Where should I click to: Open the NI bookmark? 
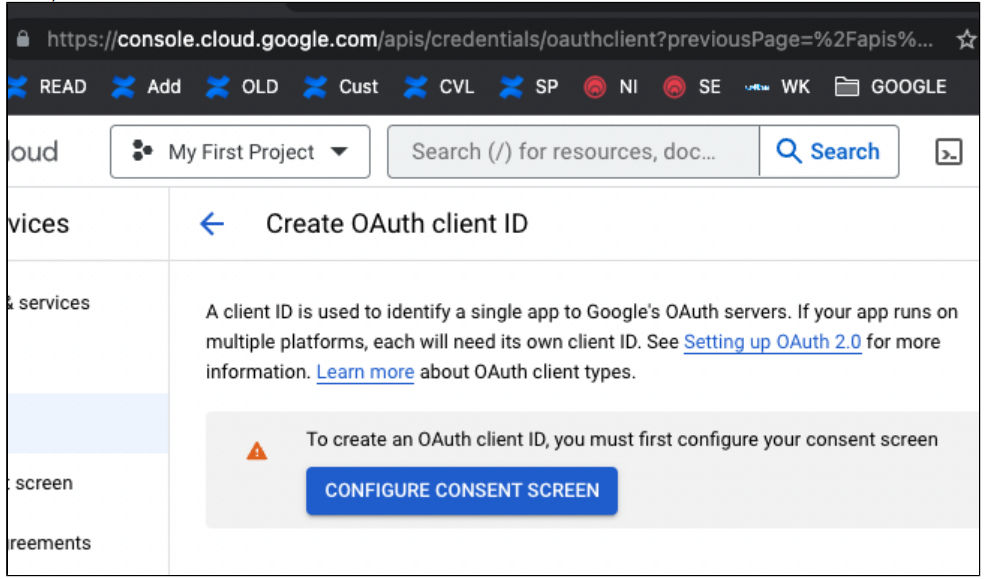point(611,87)
